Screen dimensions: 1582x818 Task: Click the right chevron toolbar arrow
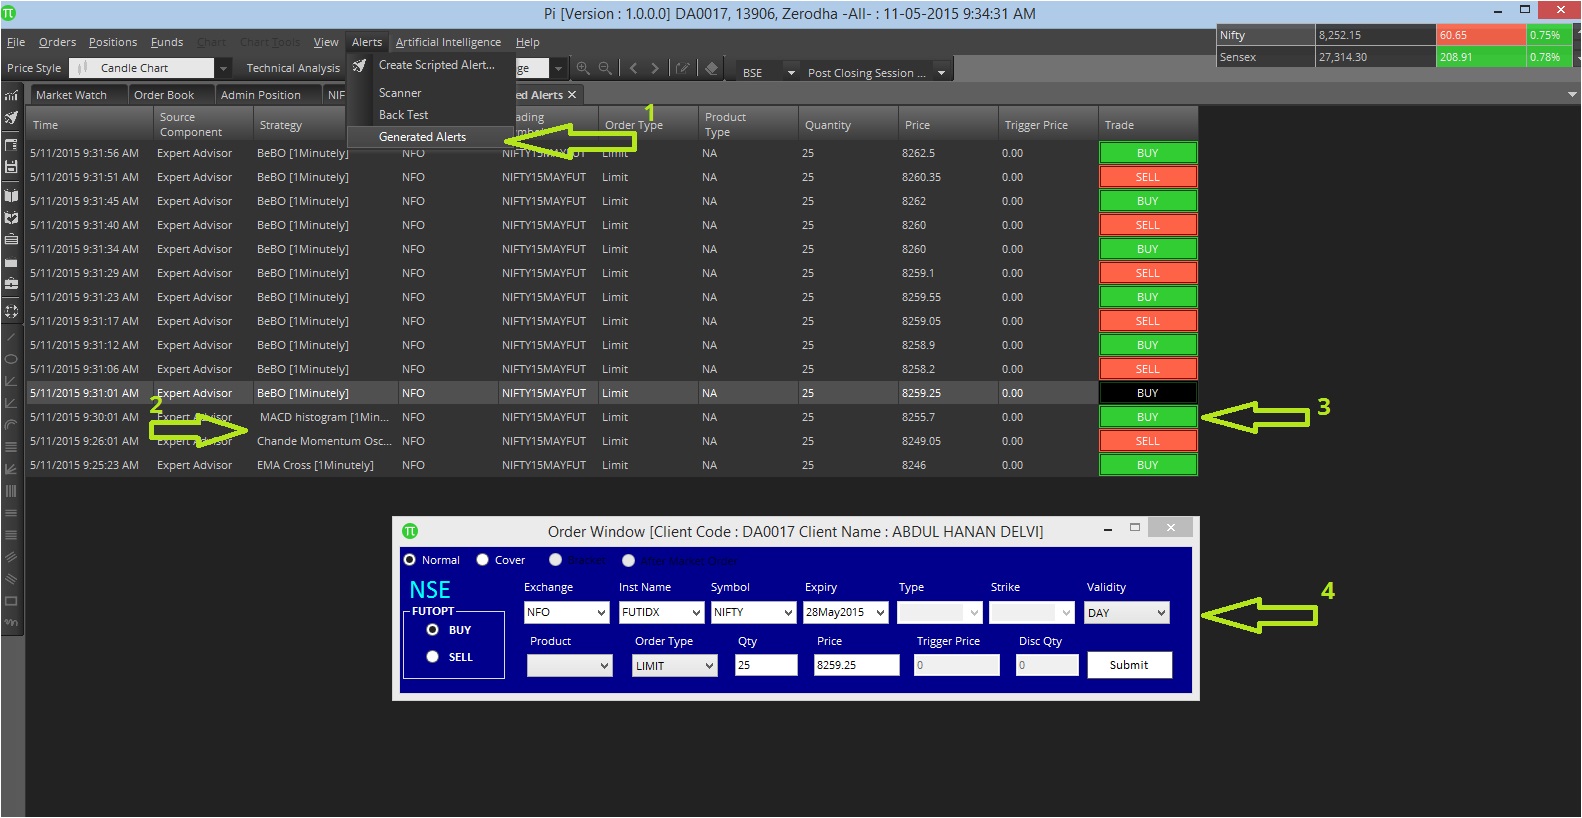pyautogui.click(x=655, y=68)
